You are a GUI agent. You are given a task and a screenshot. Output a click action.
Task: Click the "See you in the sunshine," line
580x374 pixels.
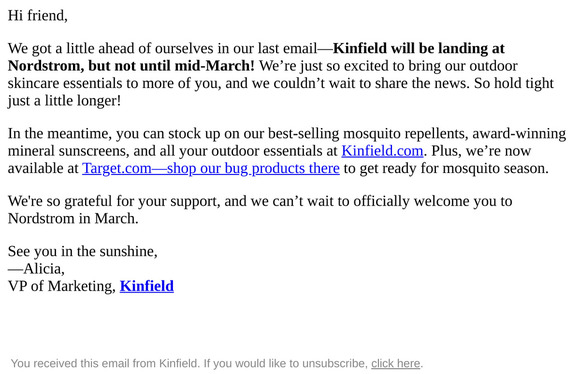pyautogui.click(x=82, y=251)
